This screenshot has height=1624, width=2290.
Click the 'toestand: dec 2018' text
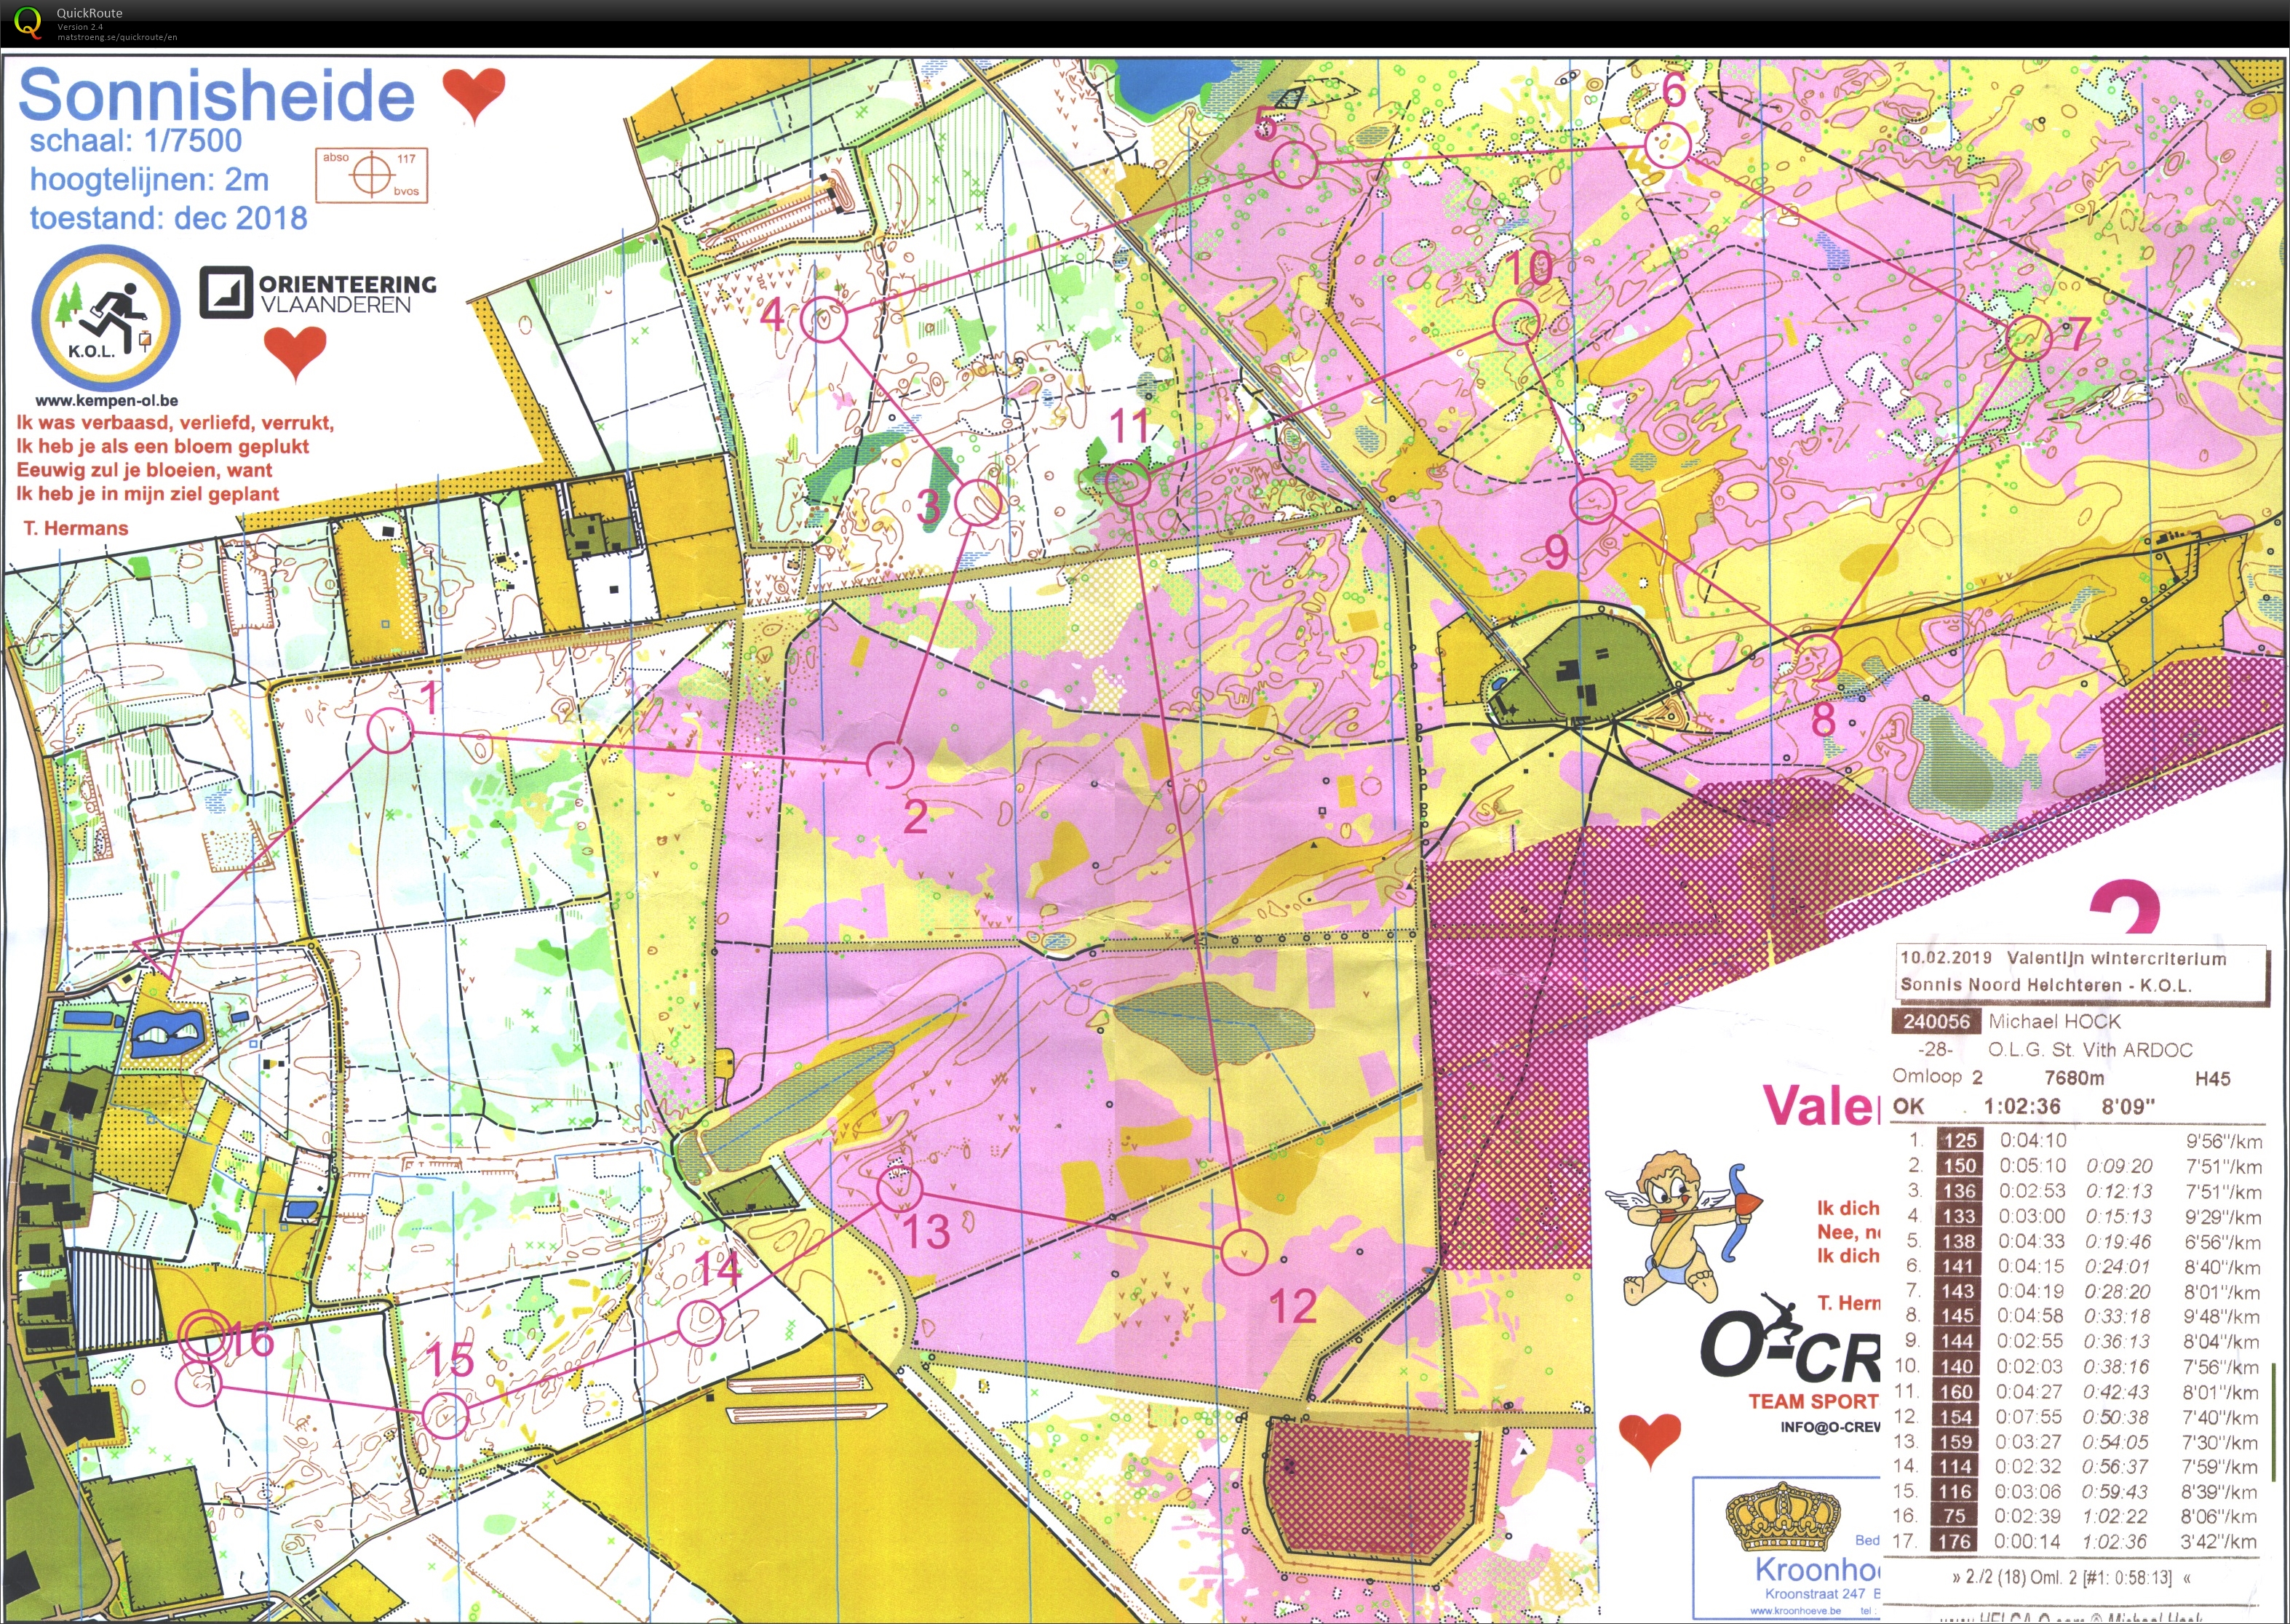(x=168, y=218)
